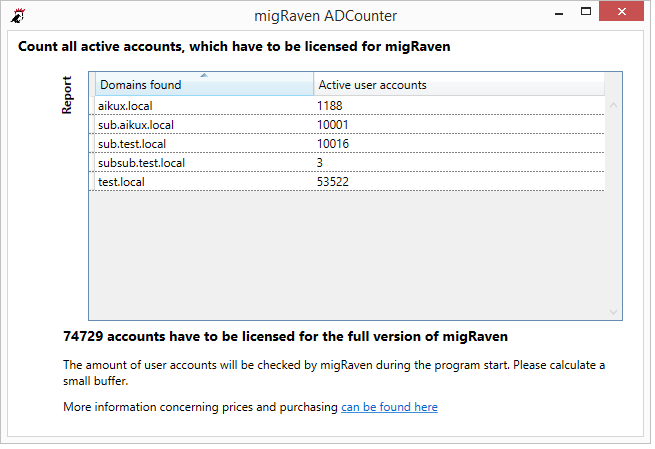Select the sub.test.local row
Image resolution: width=655 pixels, height=449 pixels.
(x=347, y=144)
